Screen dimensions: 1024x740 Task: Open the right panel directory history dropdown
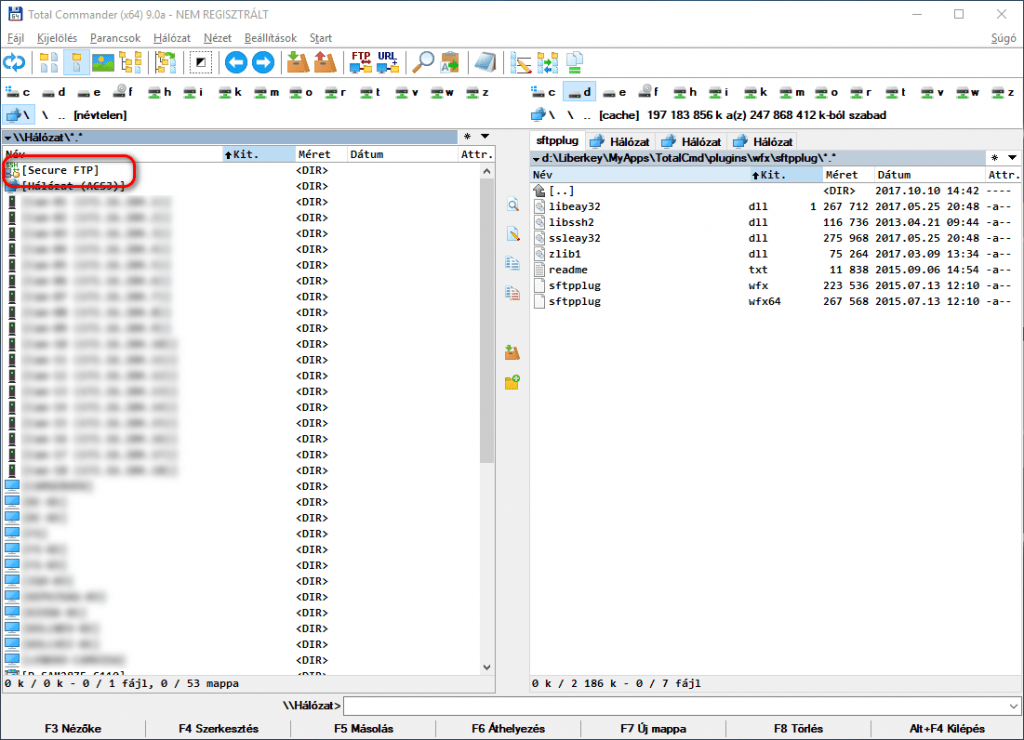[1012, 157]
